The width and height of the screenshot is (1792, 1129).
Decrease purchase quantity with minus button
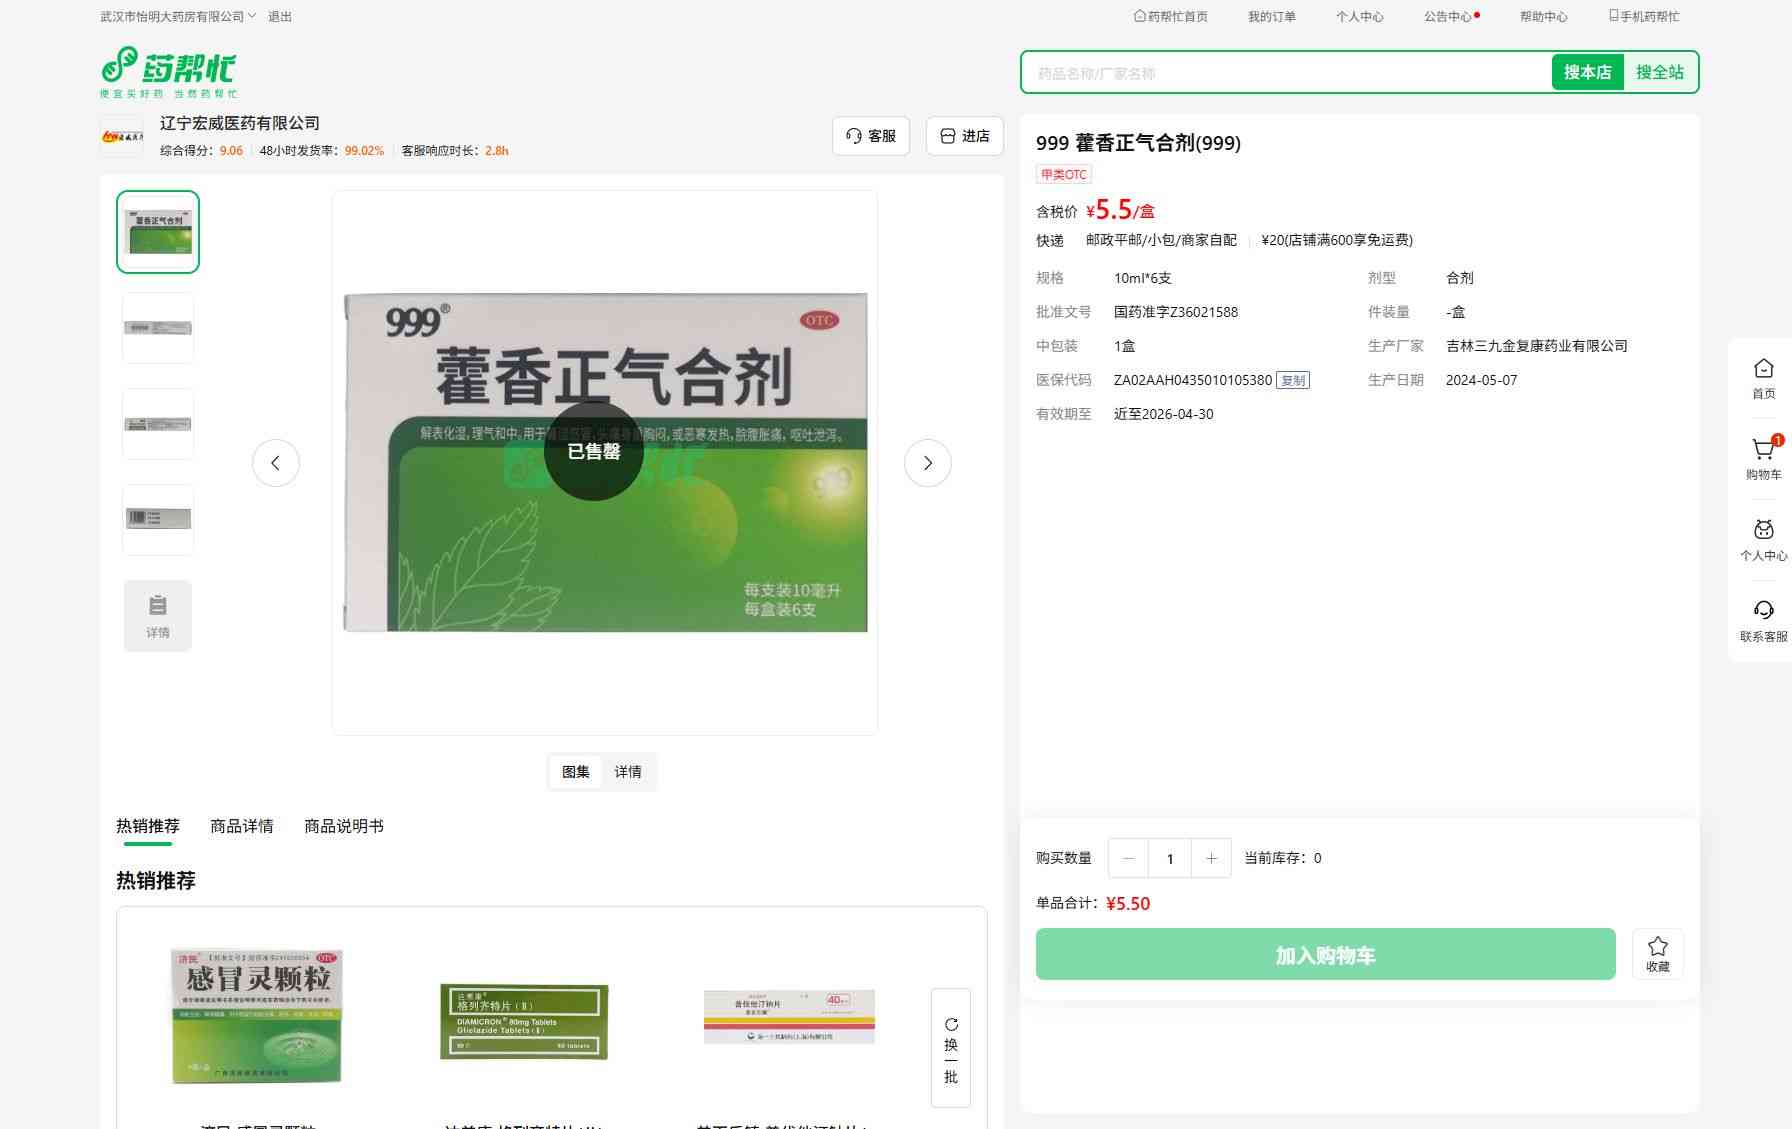(x=1128, y=858)
